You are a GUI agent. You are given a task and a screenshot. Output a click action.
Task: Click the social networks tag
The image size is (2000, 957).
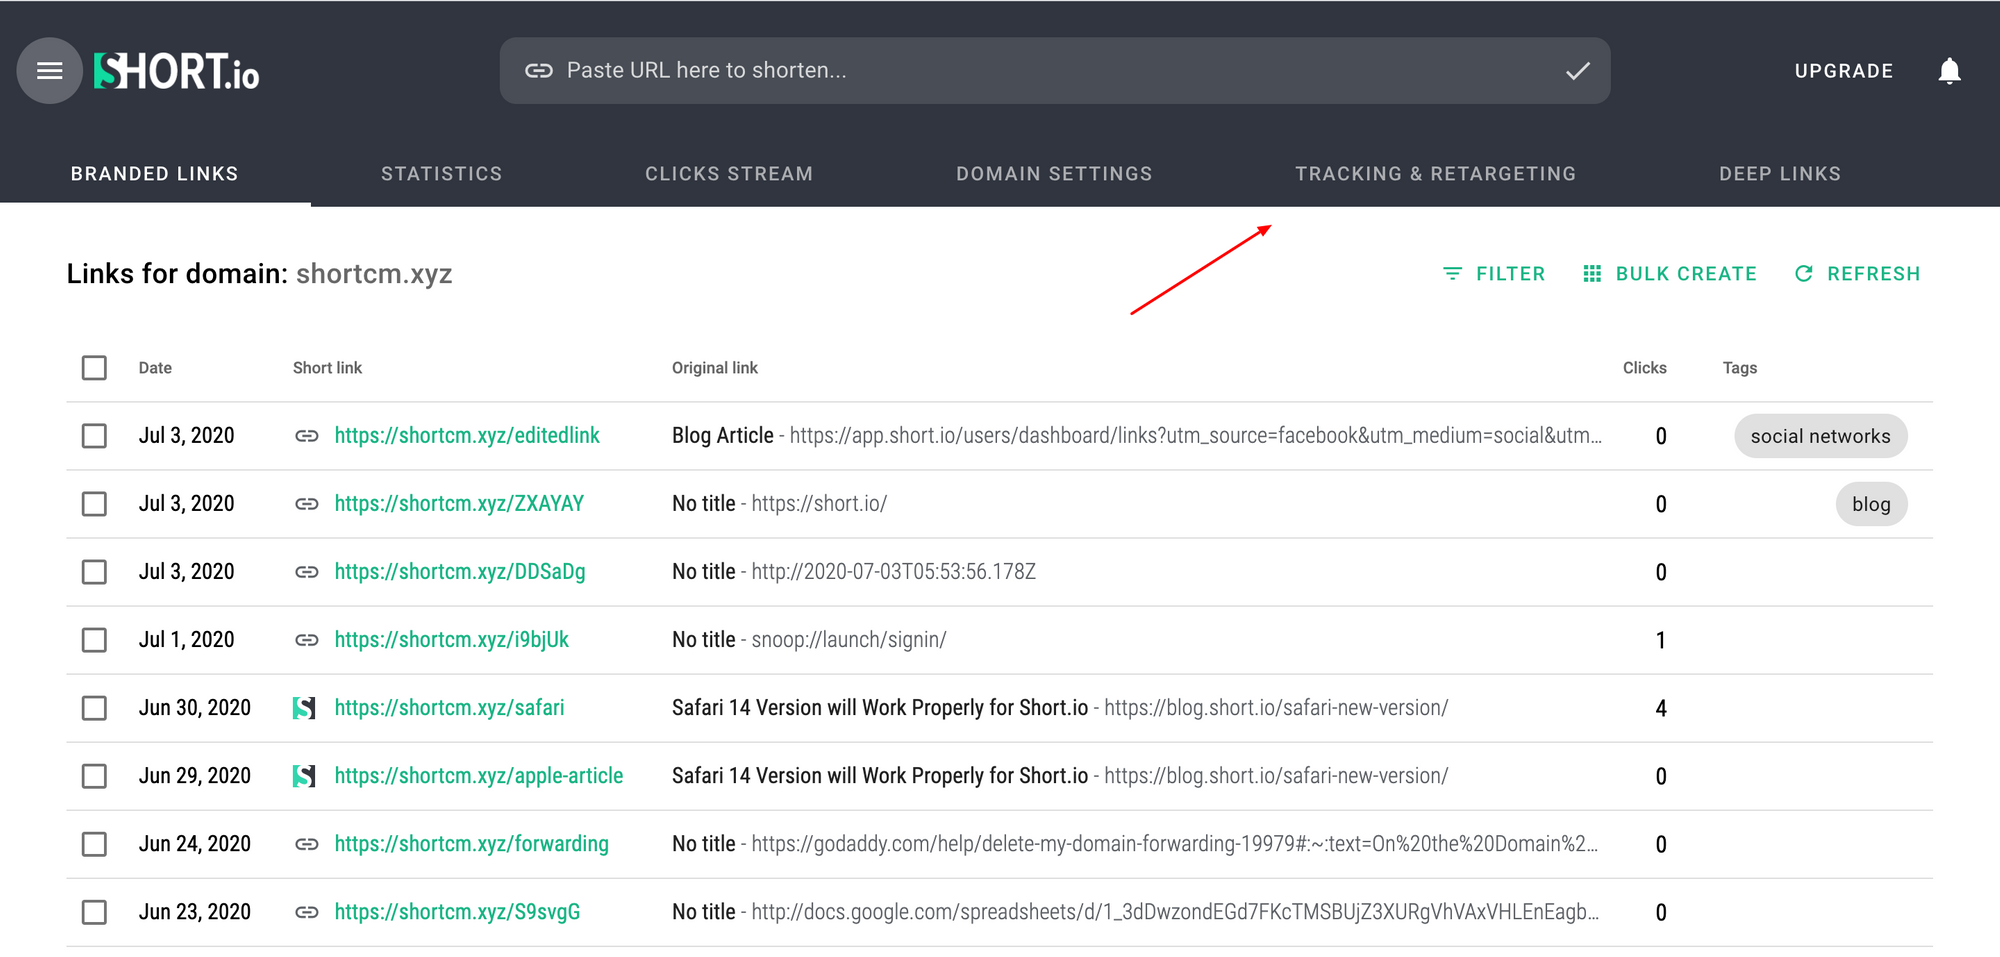[x=1820, y=435]
